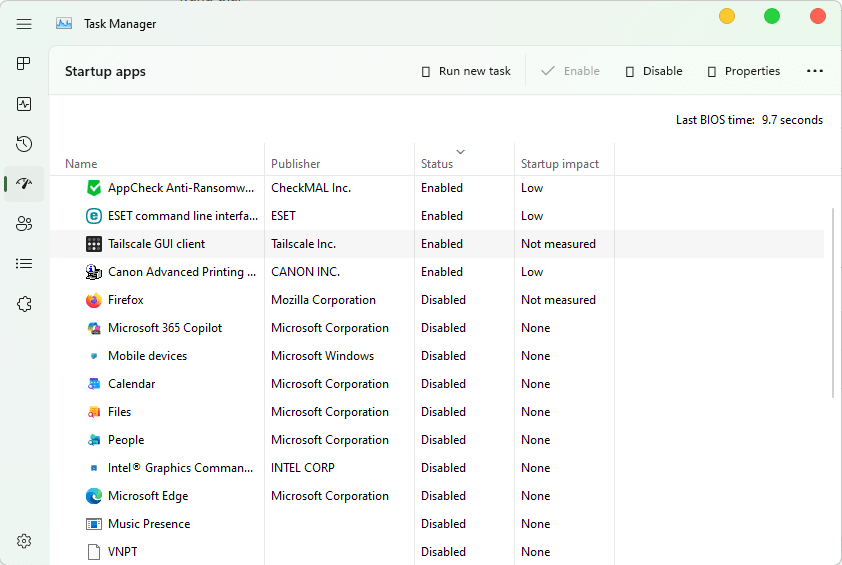Click the Microsoft Edge name text

coord(148,496)
